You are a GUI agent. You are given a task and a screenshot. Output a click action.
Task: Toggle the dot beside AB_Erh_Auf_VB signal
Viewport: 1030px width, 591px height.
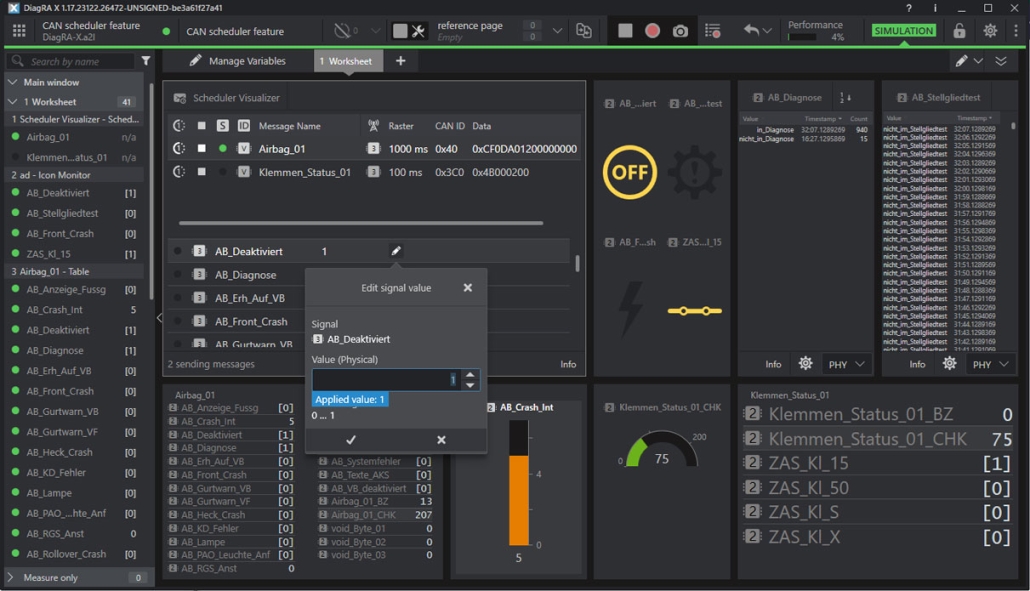[177, 297]
